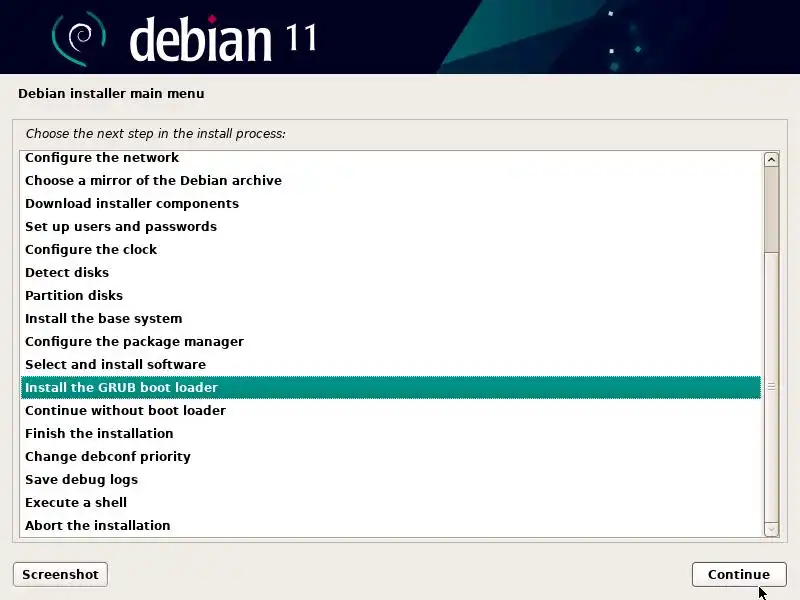Click the scrollbar down arrow
Viewport: 800px width, 600px height.
click(x=771, y=530)
